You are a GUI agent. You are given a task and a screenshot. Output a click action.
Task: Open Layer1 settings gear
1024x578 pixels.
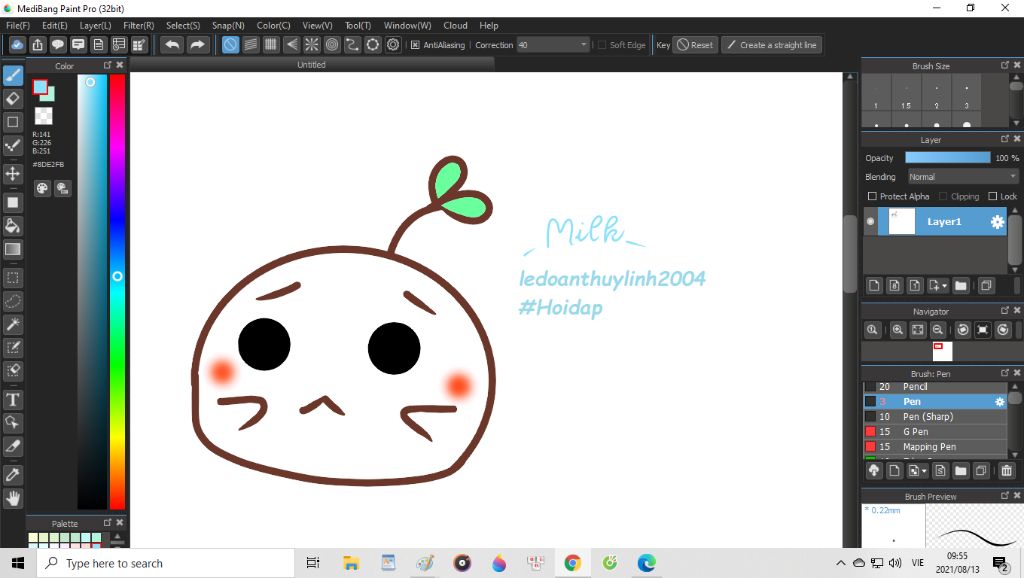click(997, 222)
